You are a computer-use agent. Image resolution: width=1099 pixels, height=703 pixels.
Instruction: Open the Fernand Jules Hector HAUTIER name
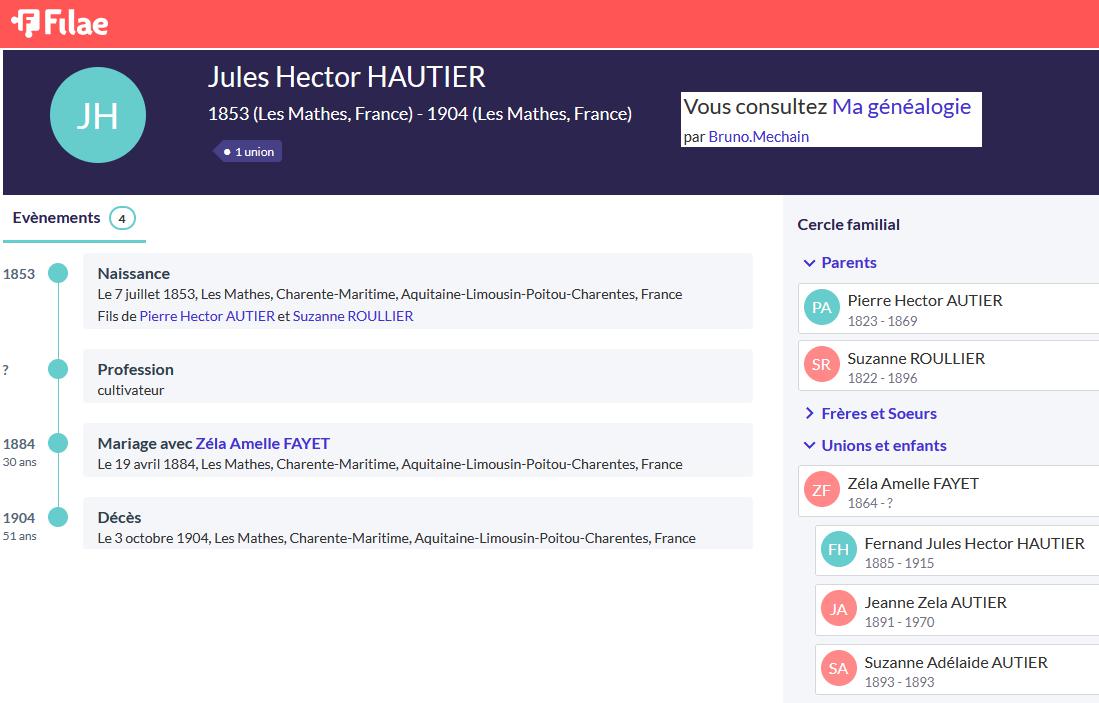pos(974,543)
